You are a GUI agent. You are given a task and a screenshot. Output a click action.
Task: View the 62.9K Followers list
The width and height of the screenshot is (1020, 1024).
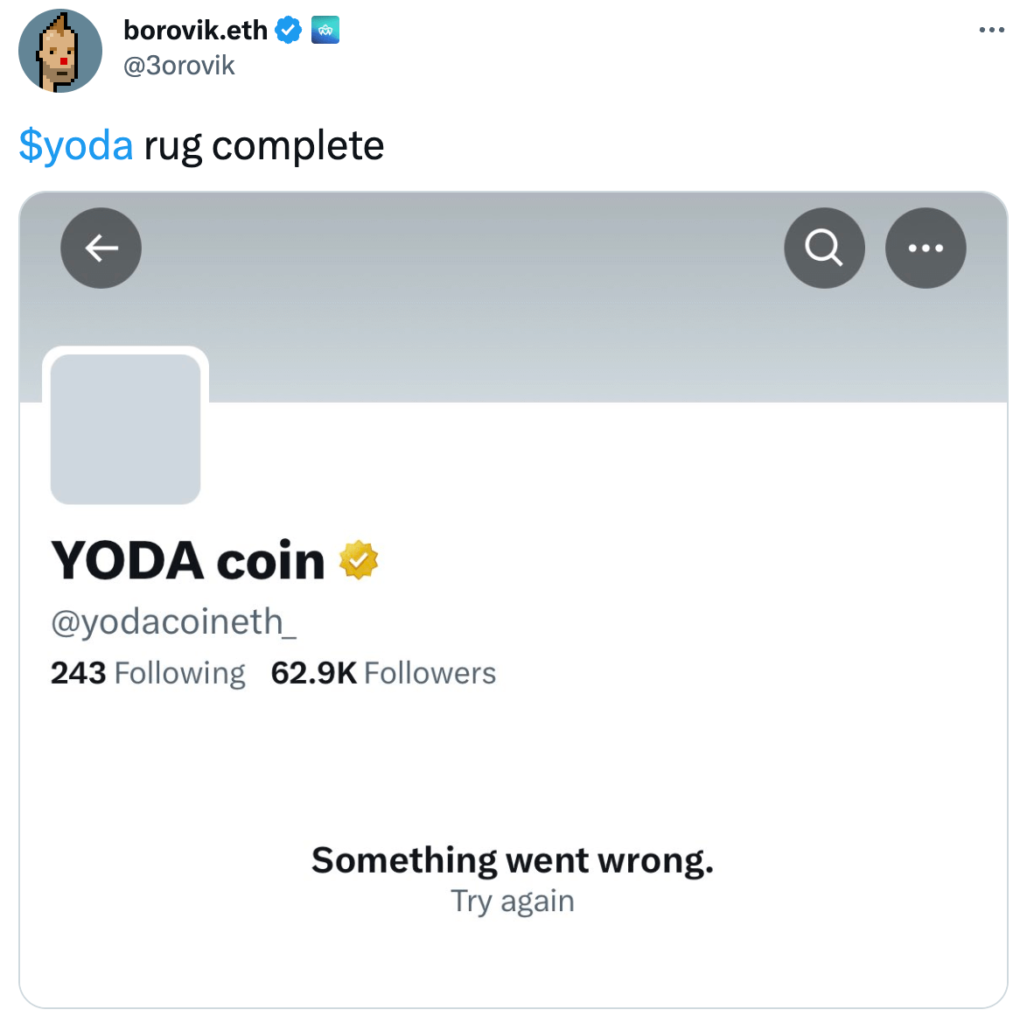tap(383, 673)
